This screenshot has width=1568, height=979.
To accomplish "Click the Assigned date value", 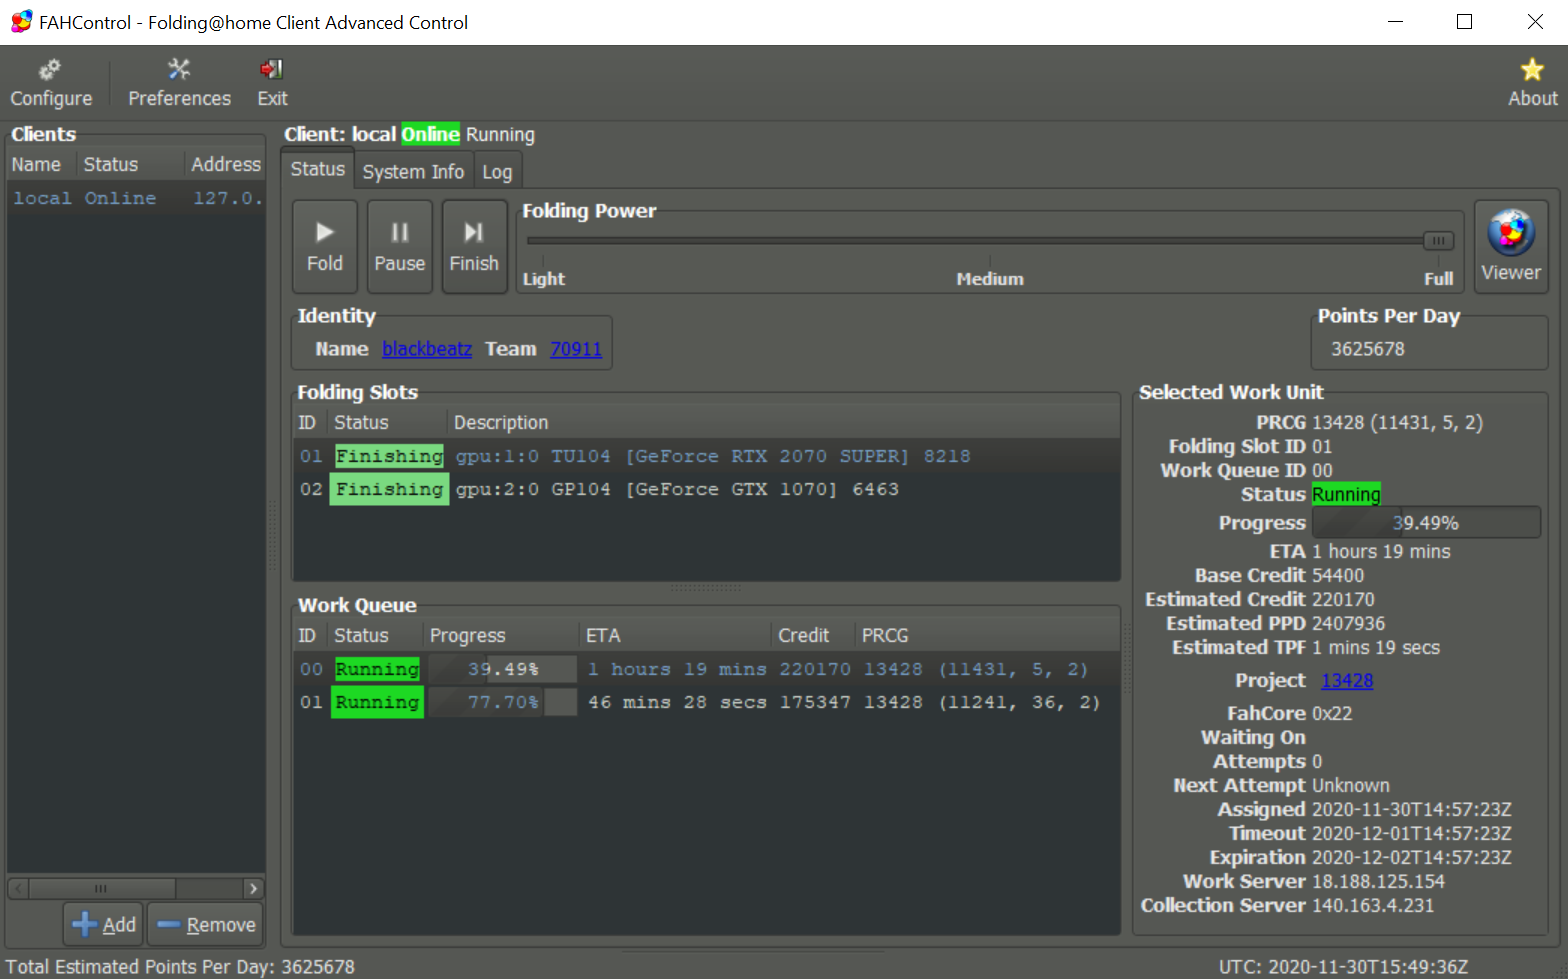I will pos(1411,810).
